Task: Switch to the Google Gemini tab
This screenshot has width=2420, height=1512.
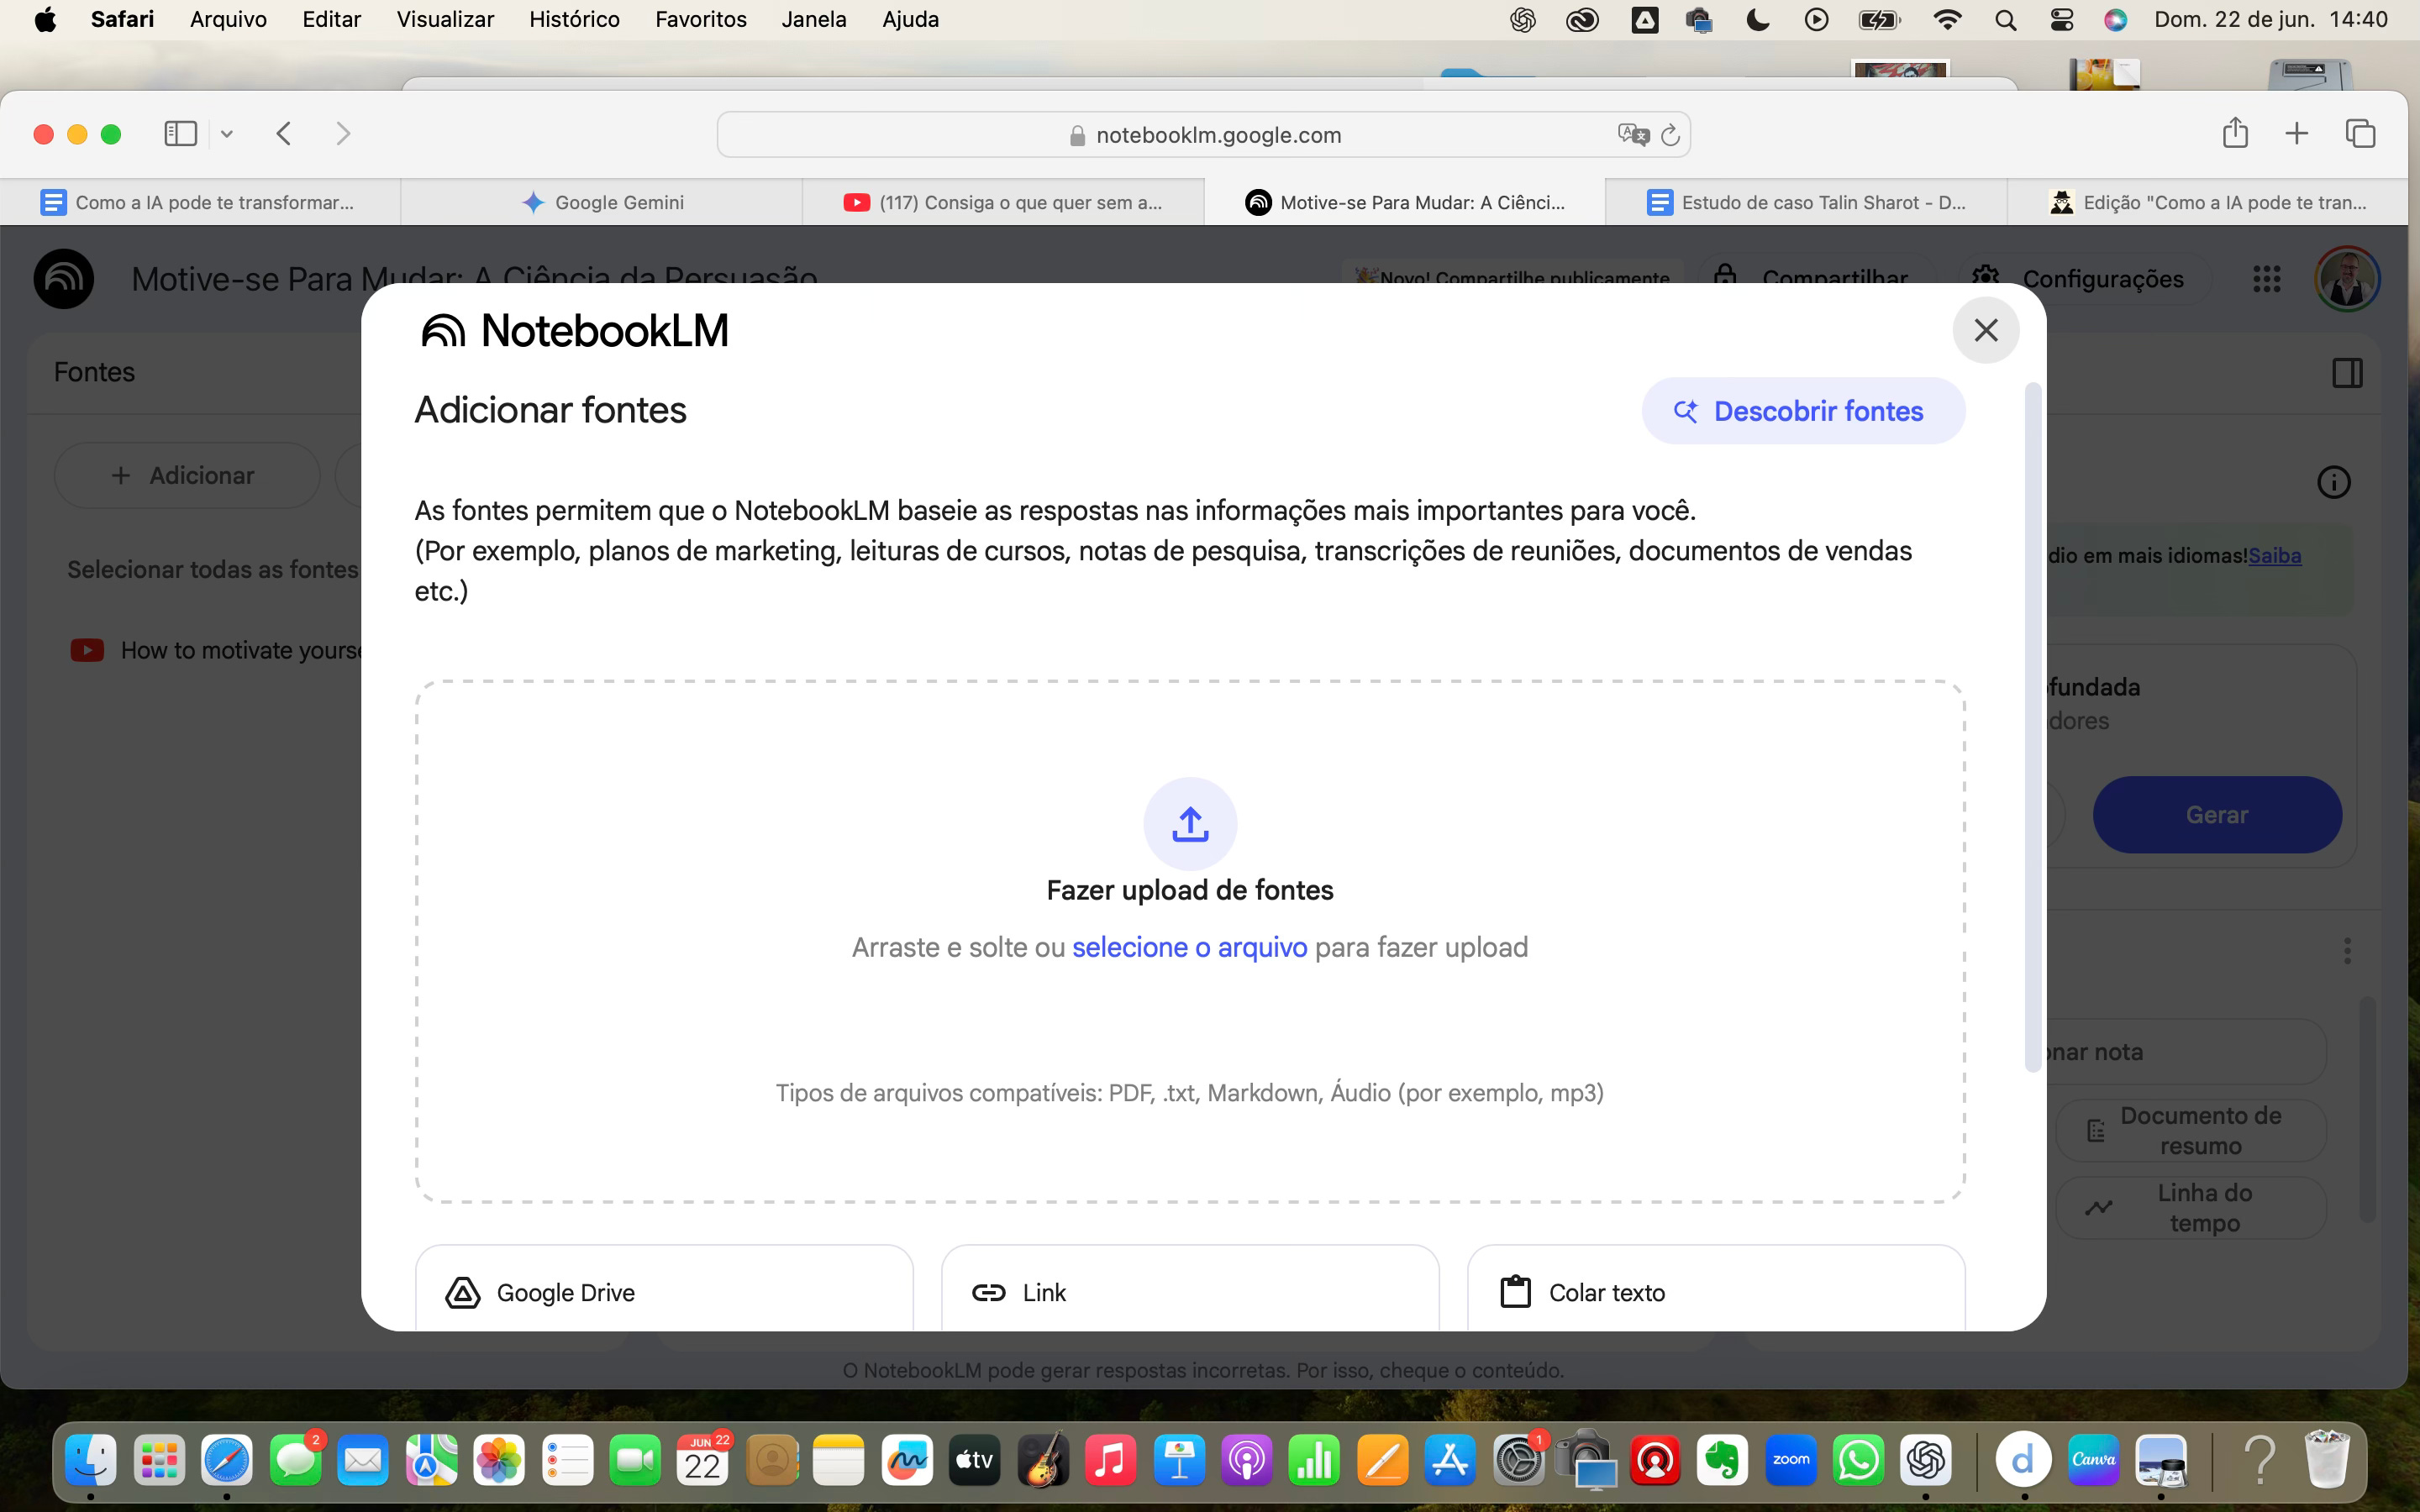Action: coord(602,202)
